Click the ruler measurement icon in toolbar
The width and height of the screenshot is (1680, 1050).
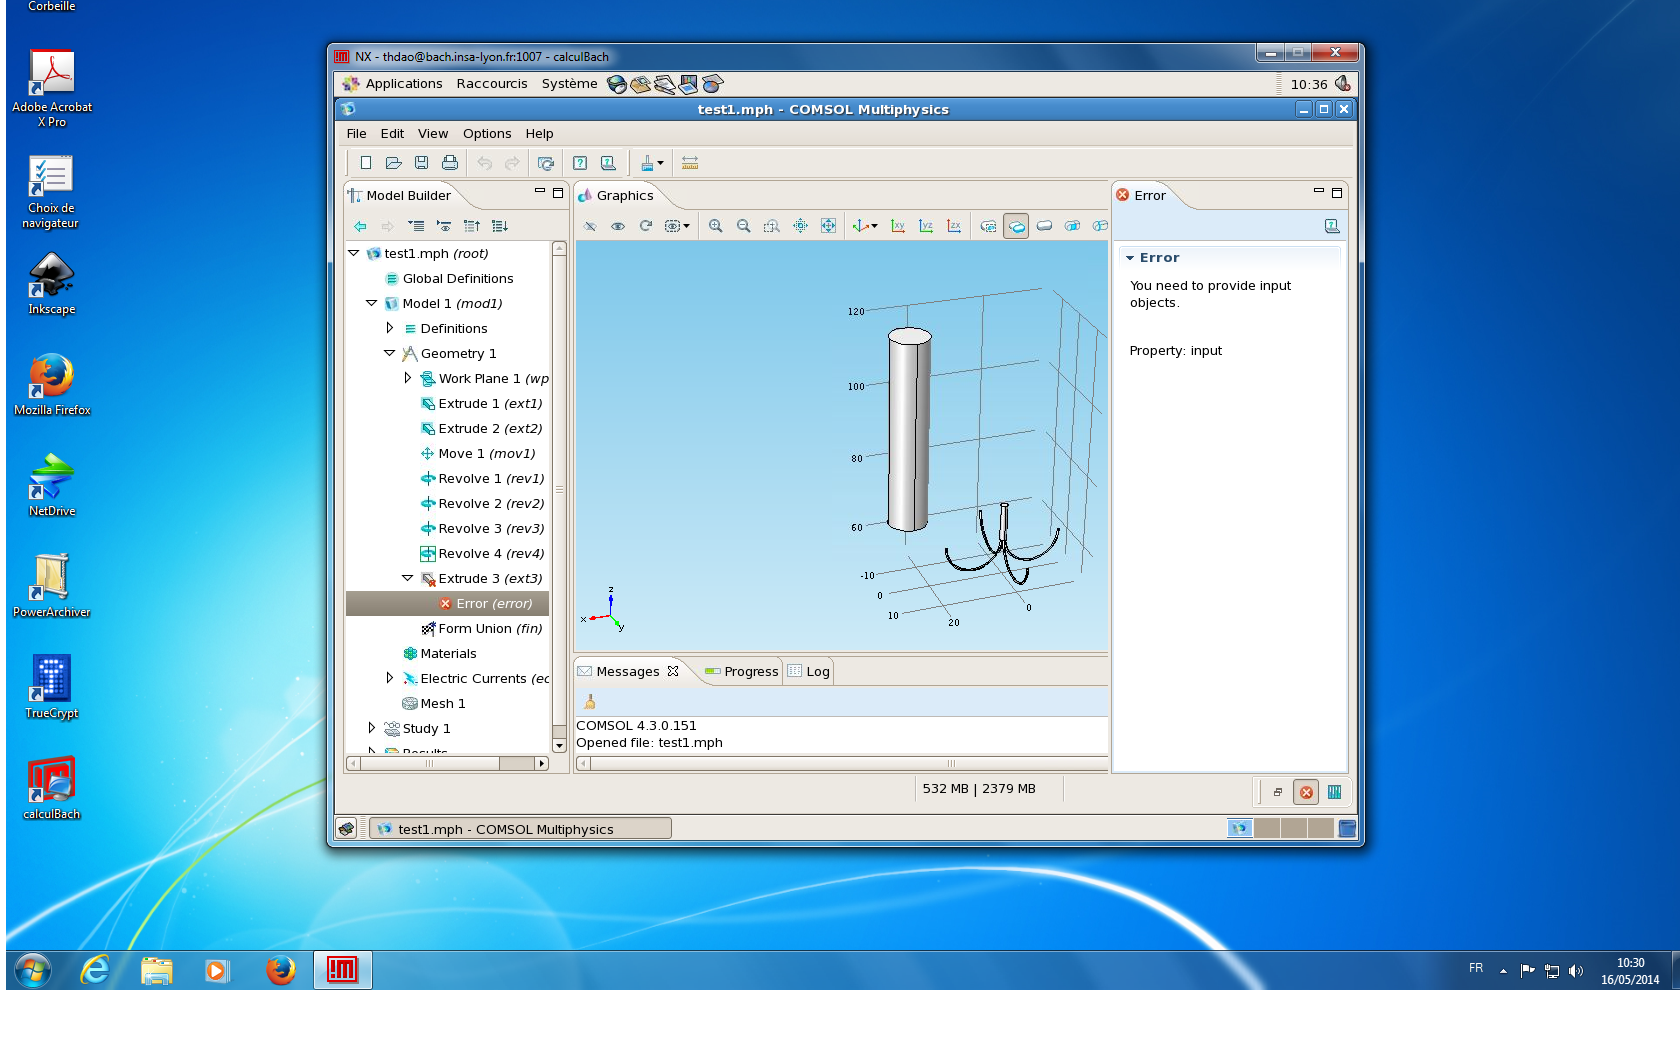pyautogui.click(x=690, y=163)
